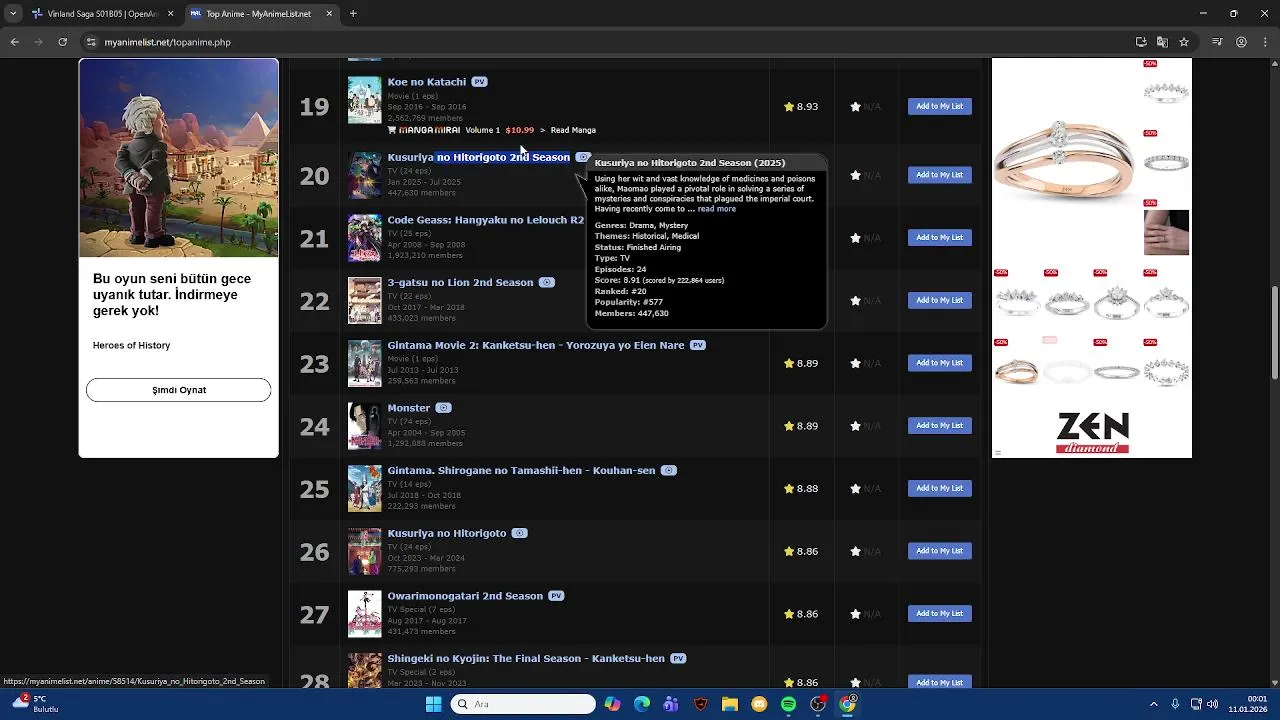Click the address bar URL field
The height and width of the screenshot is (720, 1280).
pyautogui.click(x=600, y=42)
